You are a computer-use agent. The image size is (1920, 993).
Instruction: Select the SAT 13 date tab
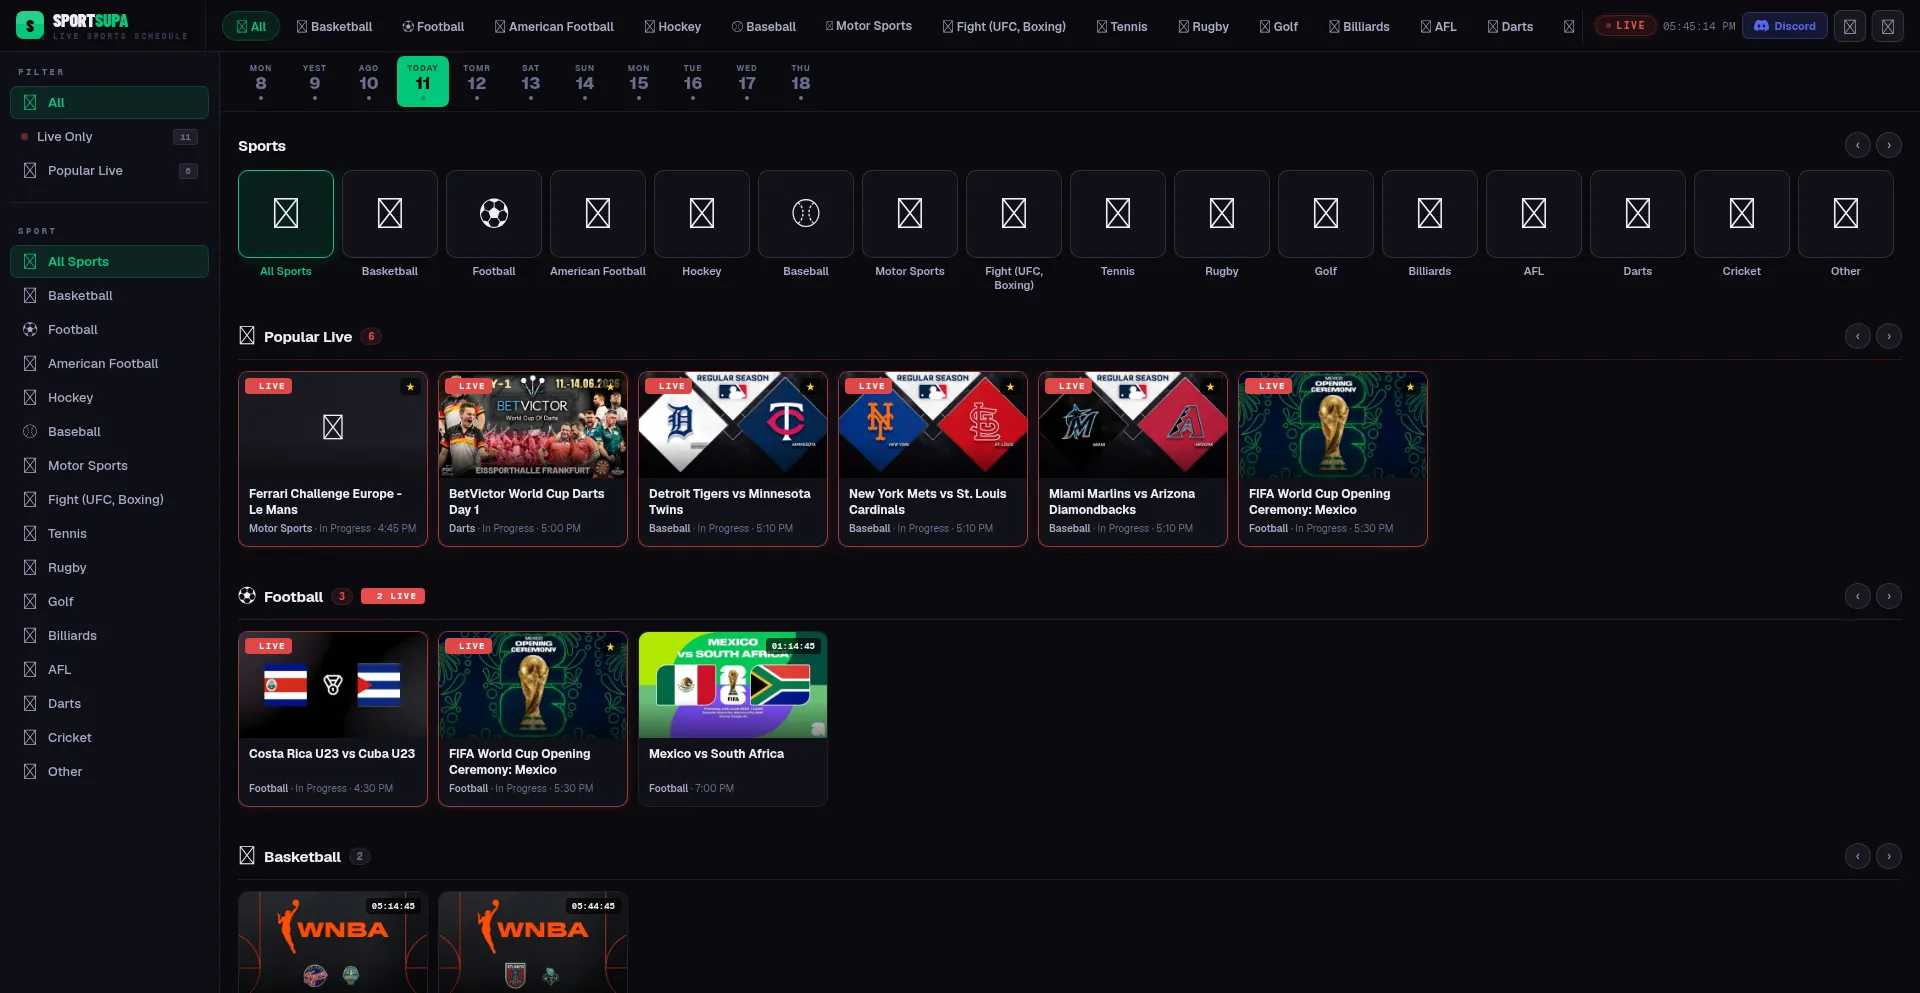tap(531, 81)
